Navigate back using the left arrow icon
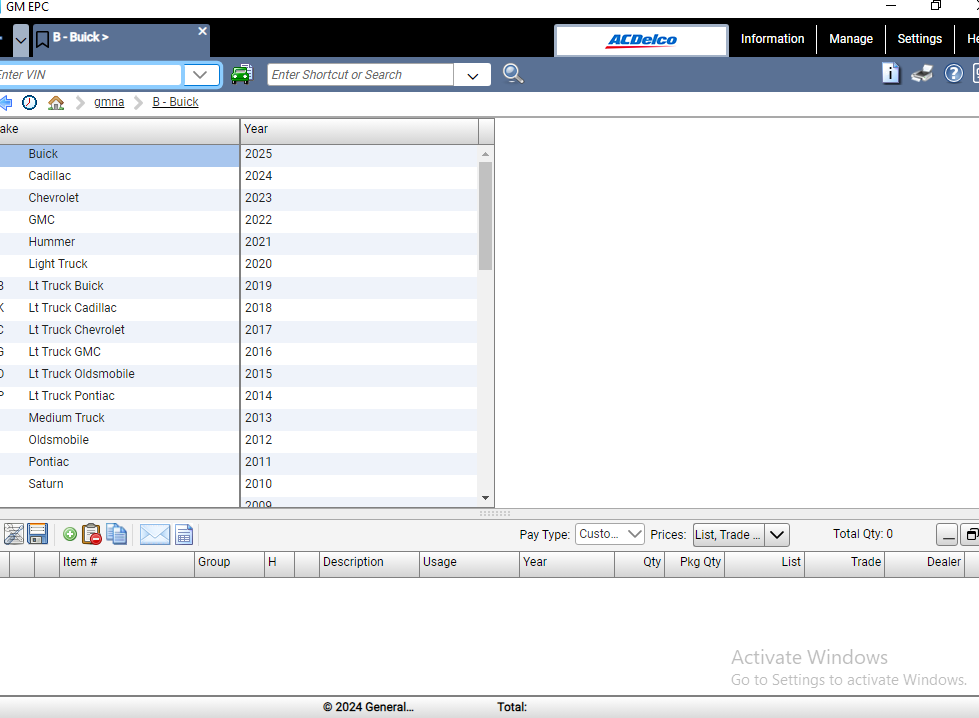 click(x=7, y=102)
